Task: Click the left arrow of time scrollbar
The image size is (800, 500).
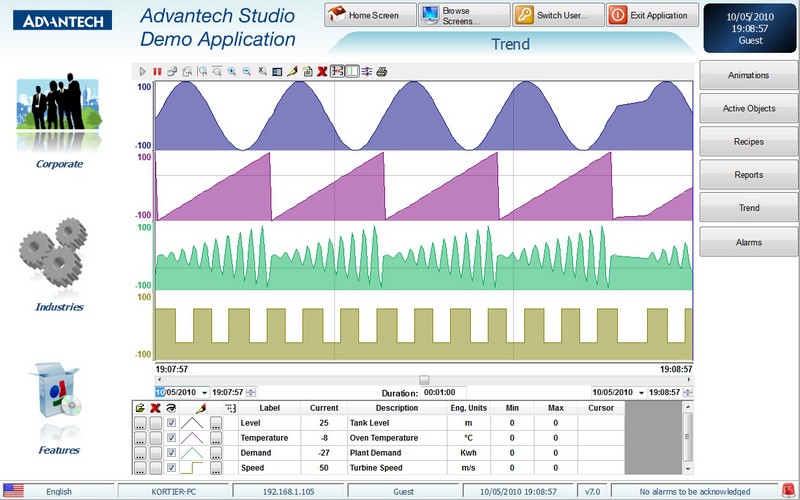Action: (x=159, y=380)
